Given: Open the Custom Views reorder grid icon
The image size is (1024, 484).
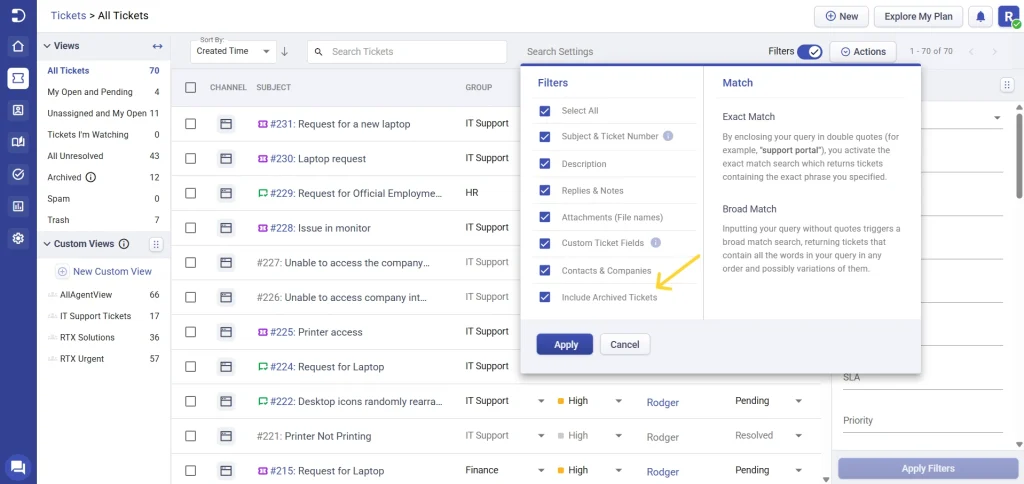Looking at the screenshot, I should pyautogui.click(x=155, y=244).
